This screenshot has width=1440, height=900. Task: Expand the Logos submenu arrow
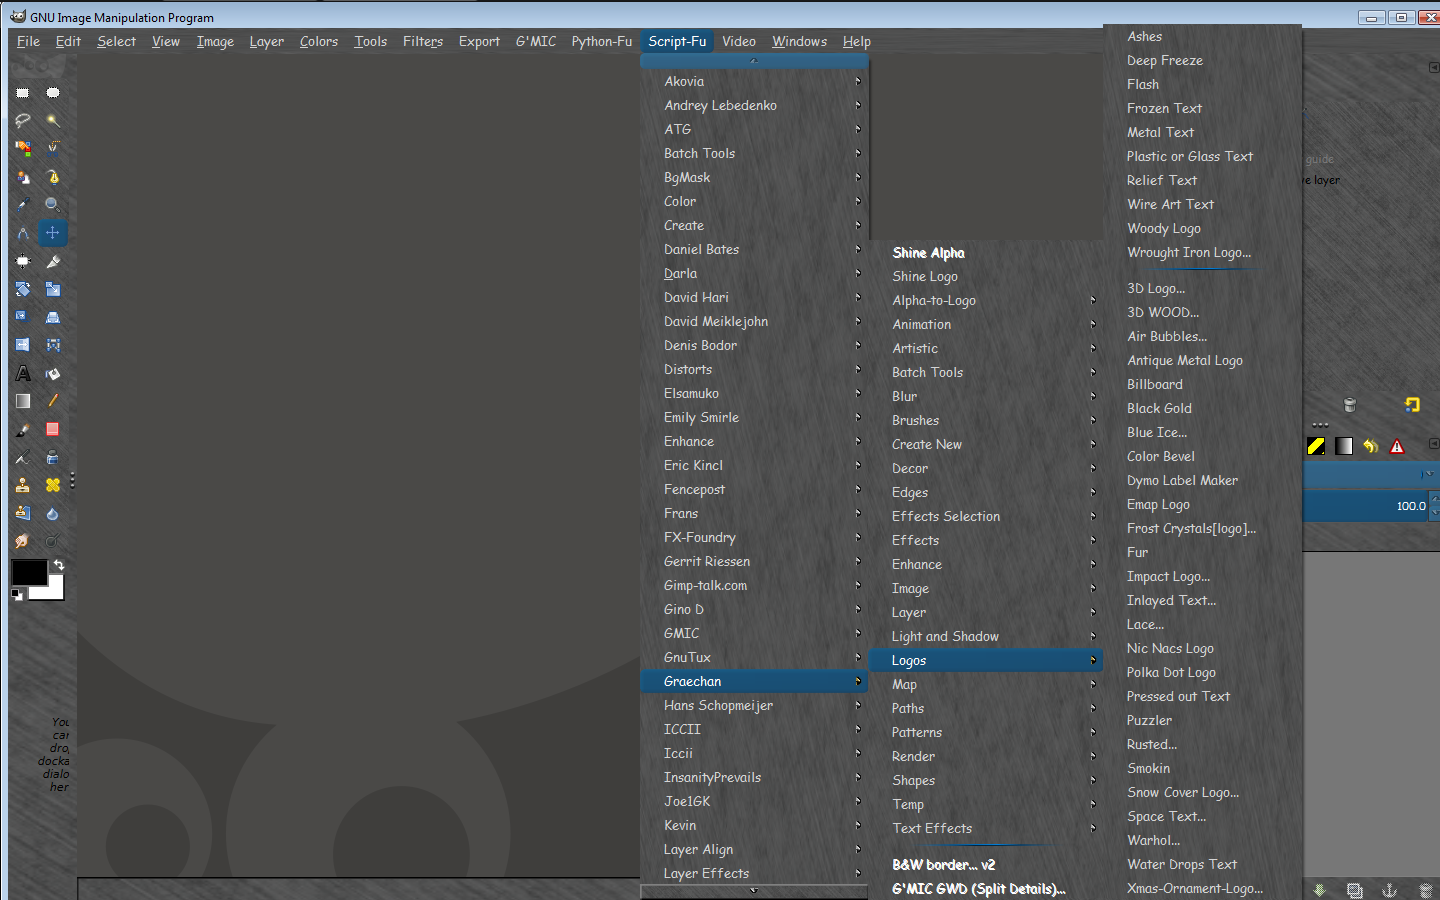[x=1093, y=660]
